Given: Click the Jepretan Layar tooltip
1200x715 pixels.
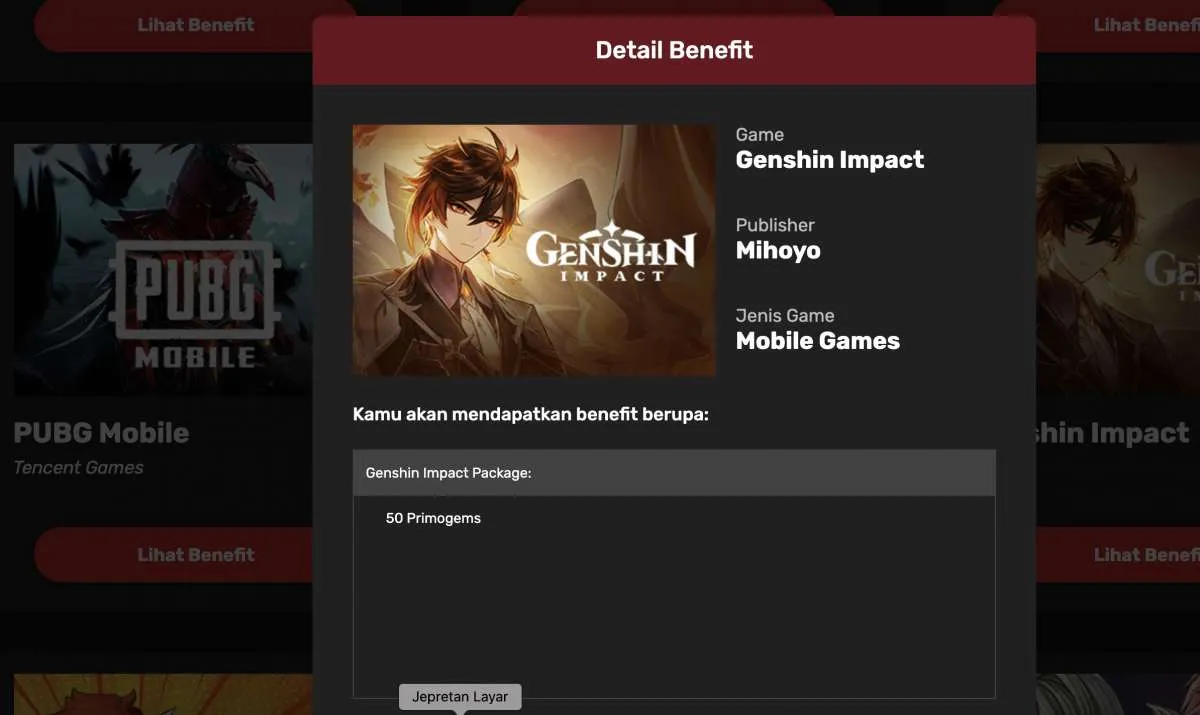Looking at the screenshot, I should pos(460,697).
